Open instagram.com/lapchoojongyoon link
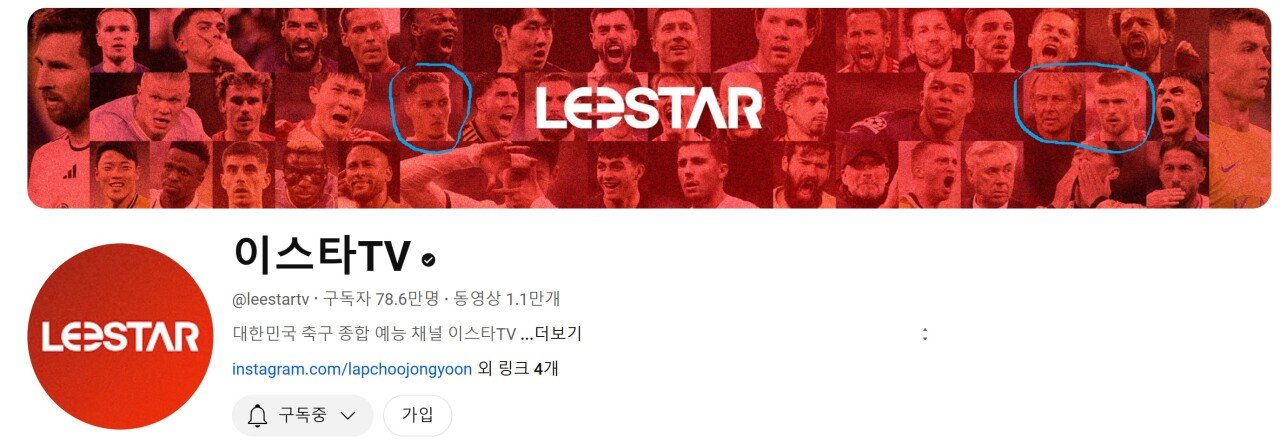 pyautogui.click(x=352, y=369)
